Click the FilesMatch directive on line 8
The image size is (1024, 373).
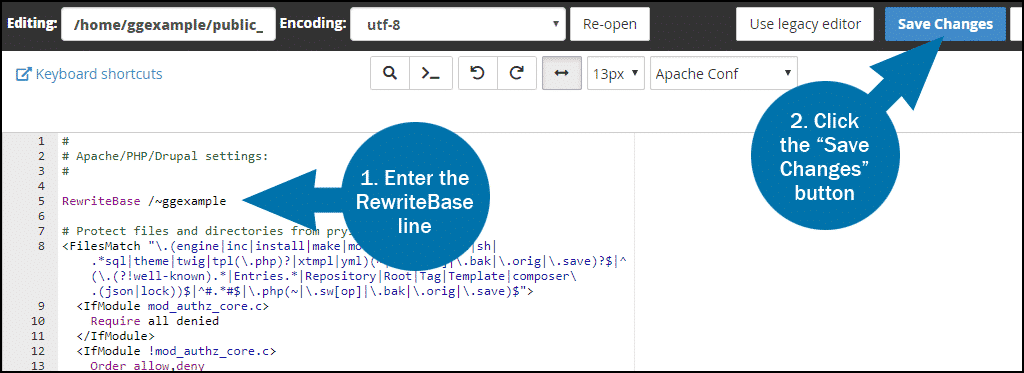(x=103, y=246)
